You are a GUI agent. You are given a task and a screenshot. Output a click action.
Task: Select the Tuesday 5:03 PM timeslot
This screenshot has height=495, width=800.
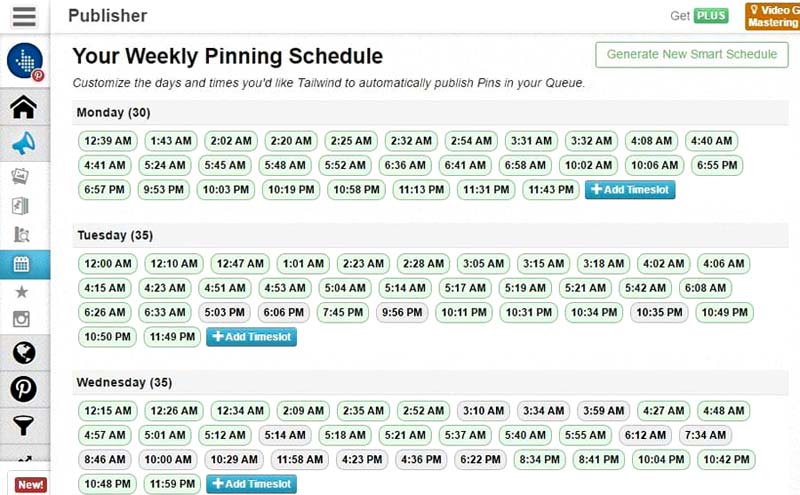click(224, 312)
